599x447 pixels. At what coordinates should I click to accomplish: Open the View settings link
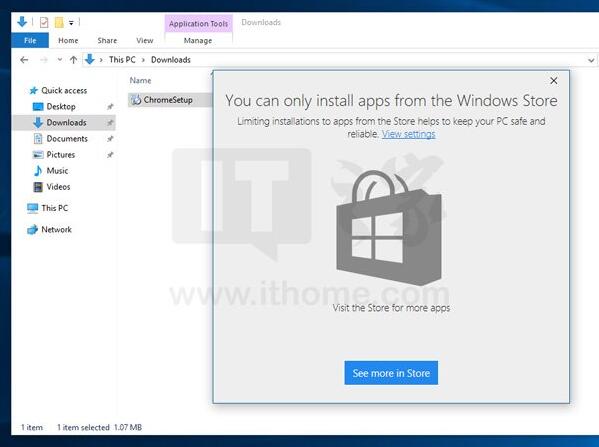coord(408,134)
